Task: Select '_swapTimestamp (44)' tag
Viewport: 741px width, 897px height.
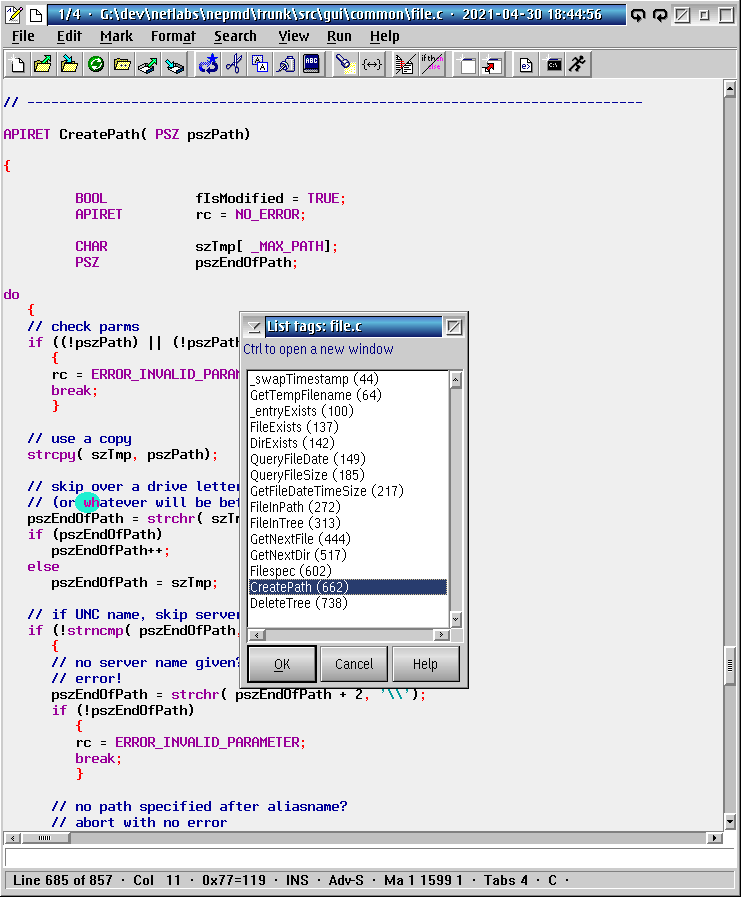Action: pyautogui.click(x=348, y=379)
